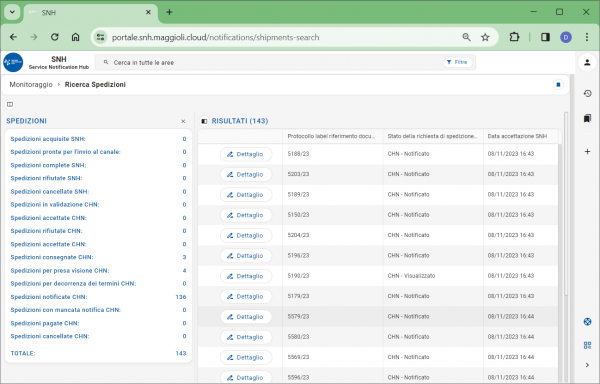This screenshot has width=600, height=384.
Task: Open Dettaglio for protocol 5189/23
Action: click(246, 195)
